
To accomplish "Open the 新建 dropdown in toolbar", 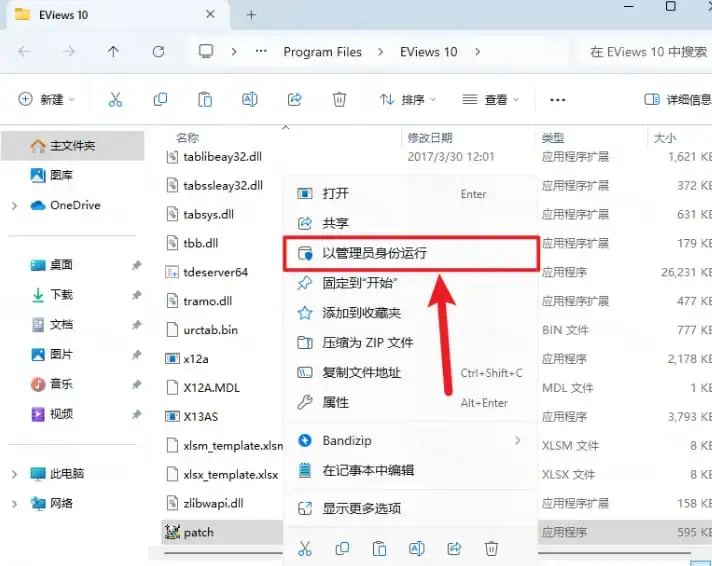I will point(46,99).
